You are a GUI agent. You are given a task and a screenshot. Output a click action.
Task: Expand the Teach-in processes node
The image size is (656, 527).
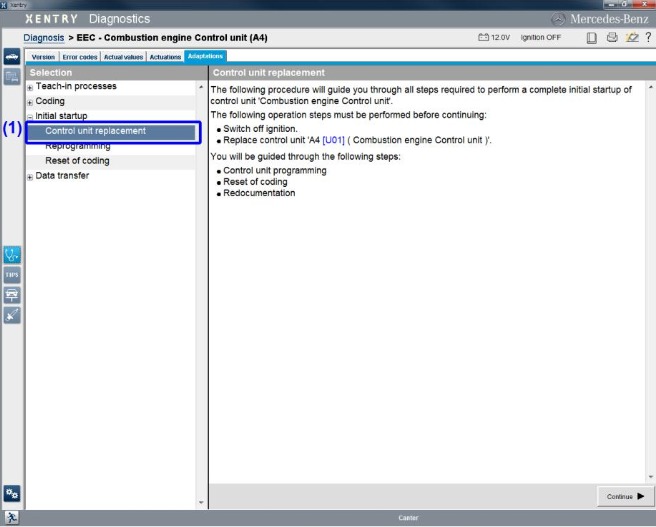click(x=30, y=87)
